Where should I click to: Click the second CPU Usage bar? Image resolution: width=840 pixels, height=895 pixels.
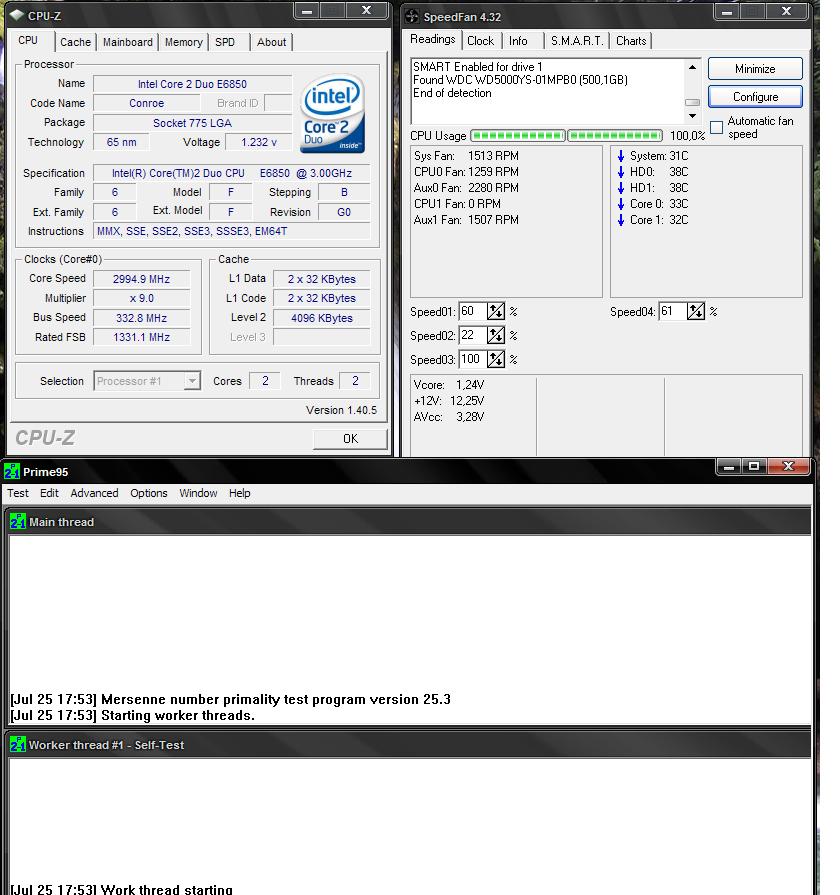click(x=615, y=136)
